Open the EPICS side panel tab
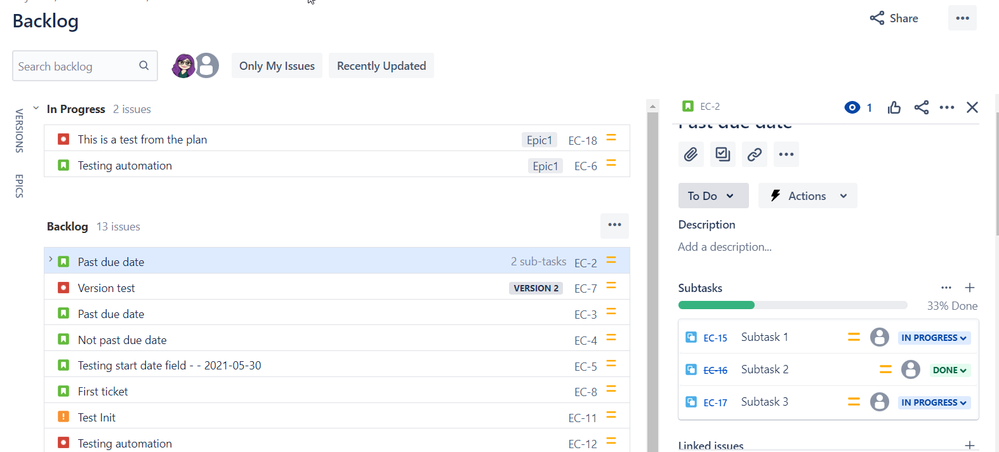The height and width of the screenshot is (452, 999). tap(18, 186)
